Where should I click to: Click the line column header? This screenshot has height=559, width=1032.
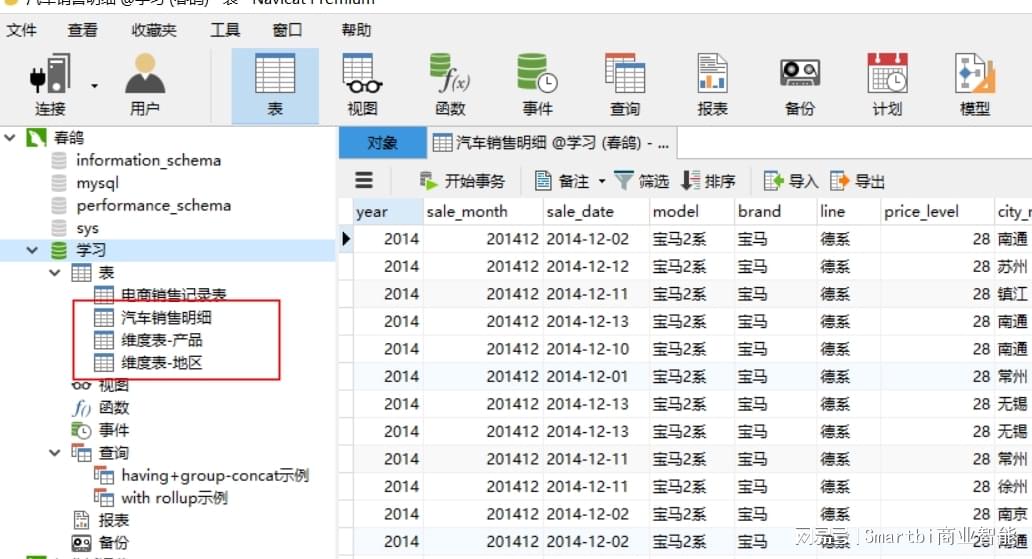click(848, 211)
